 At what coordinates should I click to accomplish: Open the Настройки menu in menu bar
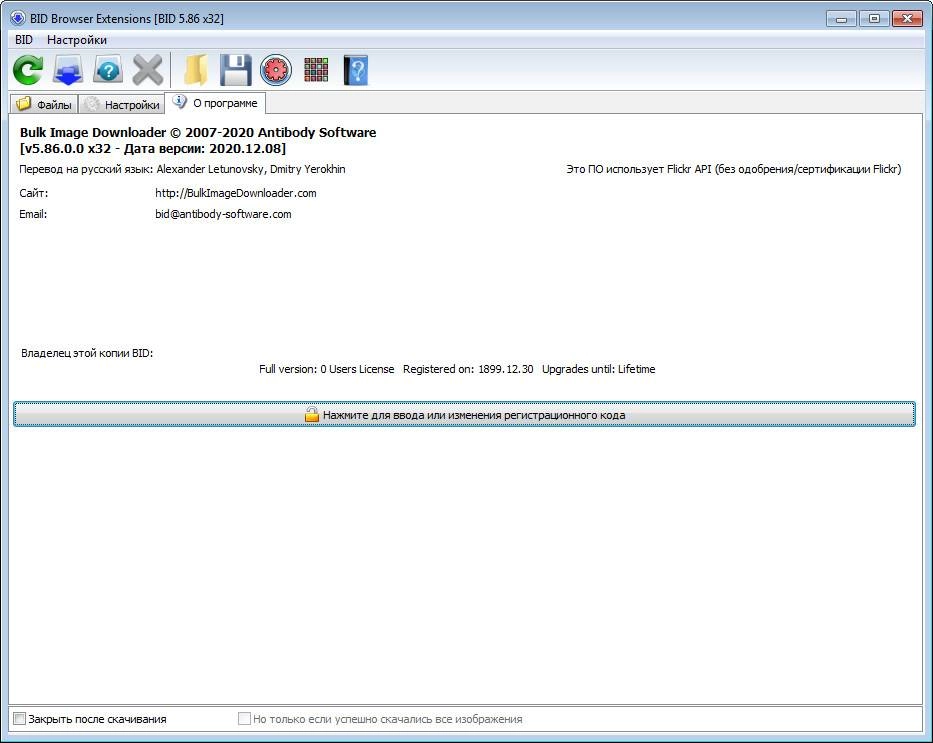pos(77,40)
